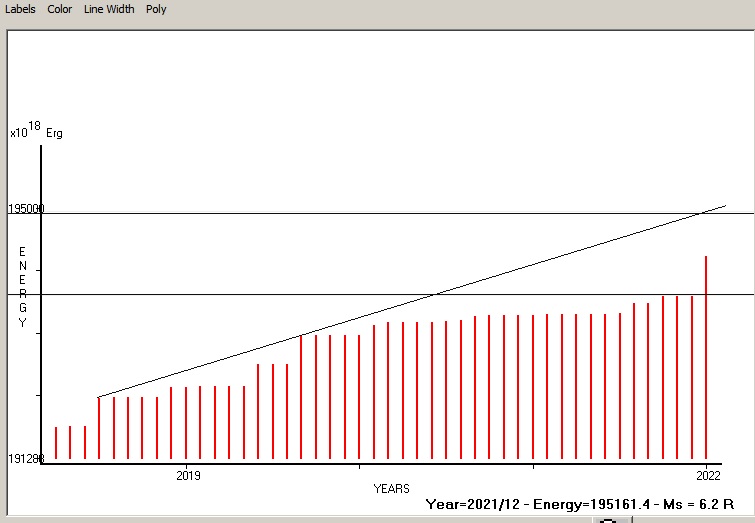This screenshot has width=755, height=523.
Task: Click the 2019 label on the x-axis
Action: pos(188,474)
